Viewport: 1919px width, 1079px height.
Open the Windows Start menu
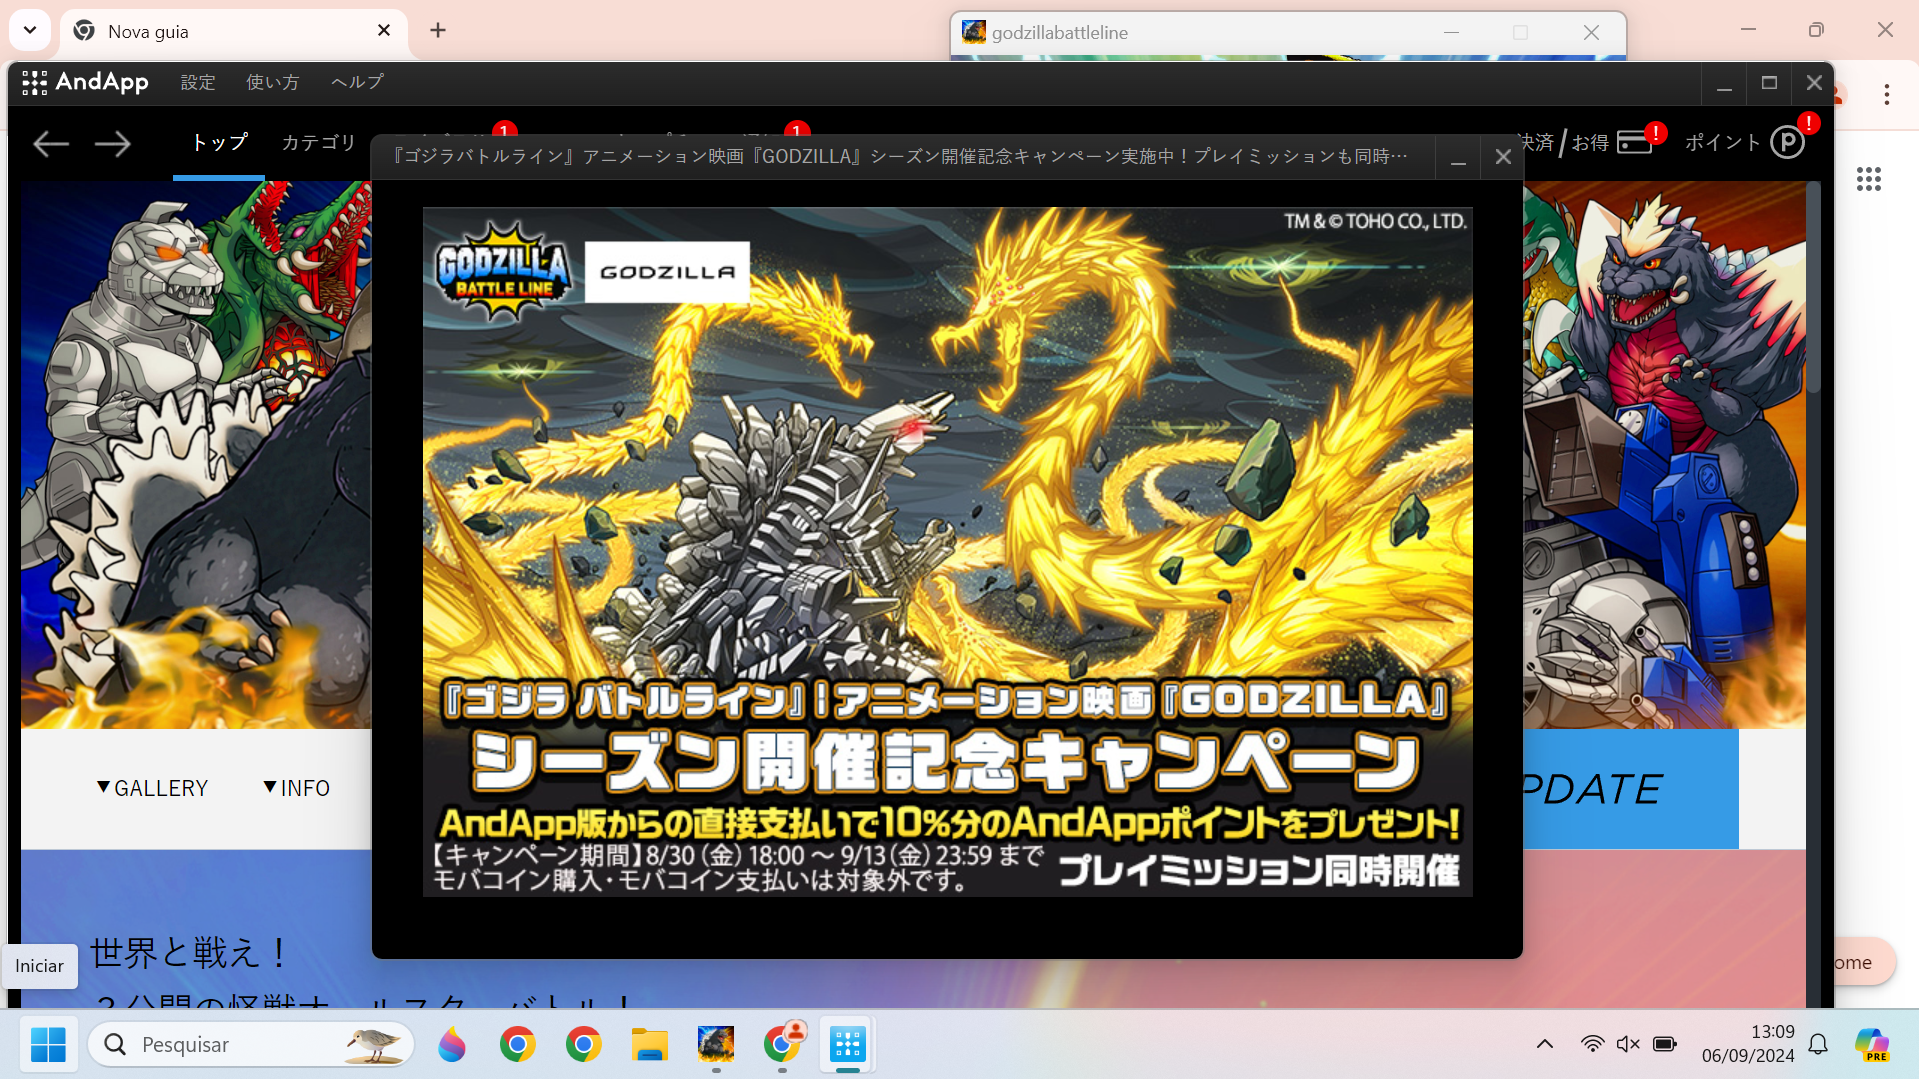[47, 1045]
